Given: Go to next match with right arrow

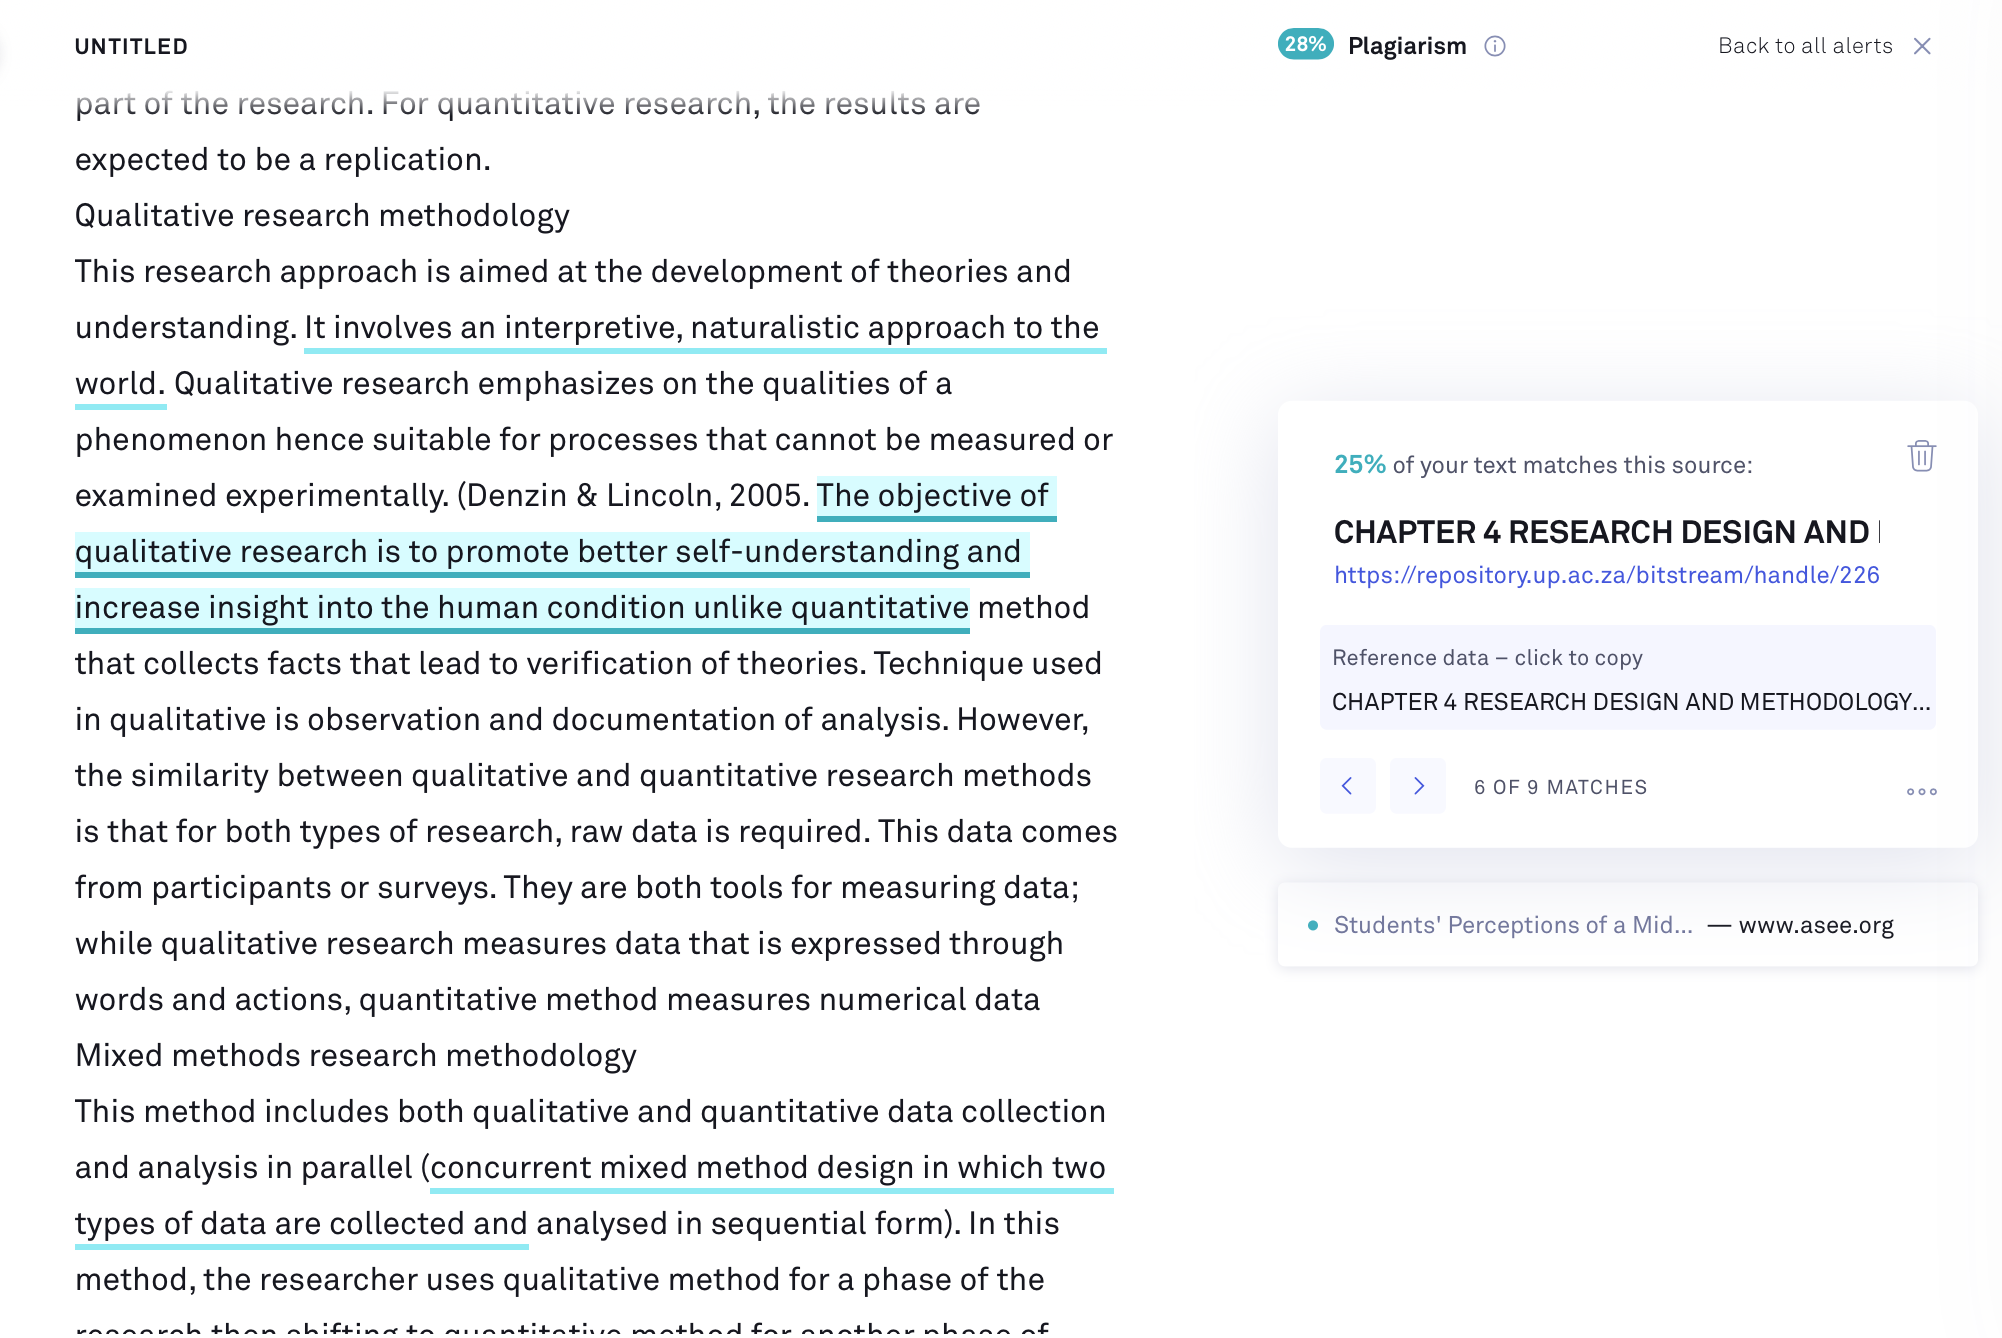Looking at the screenshot, I should point(1418,786).
